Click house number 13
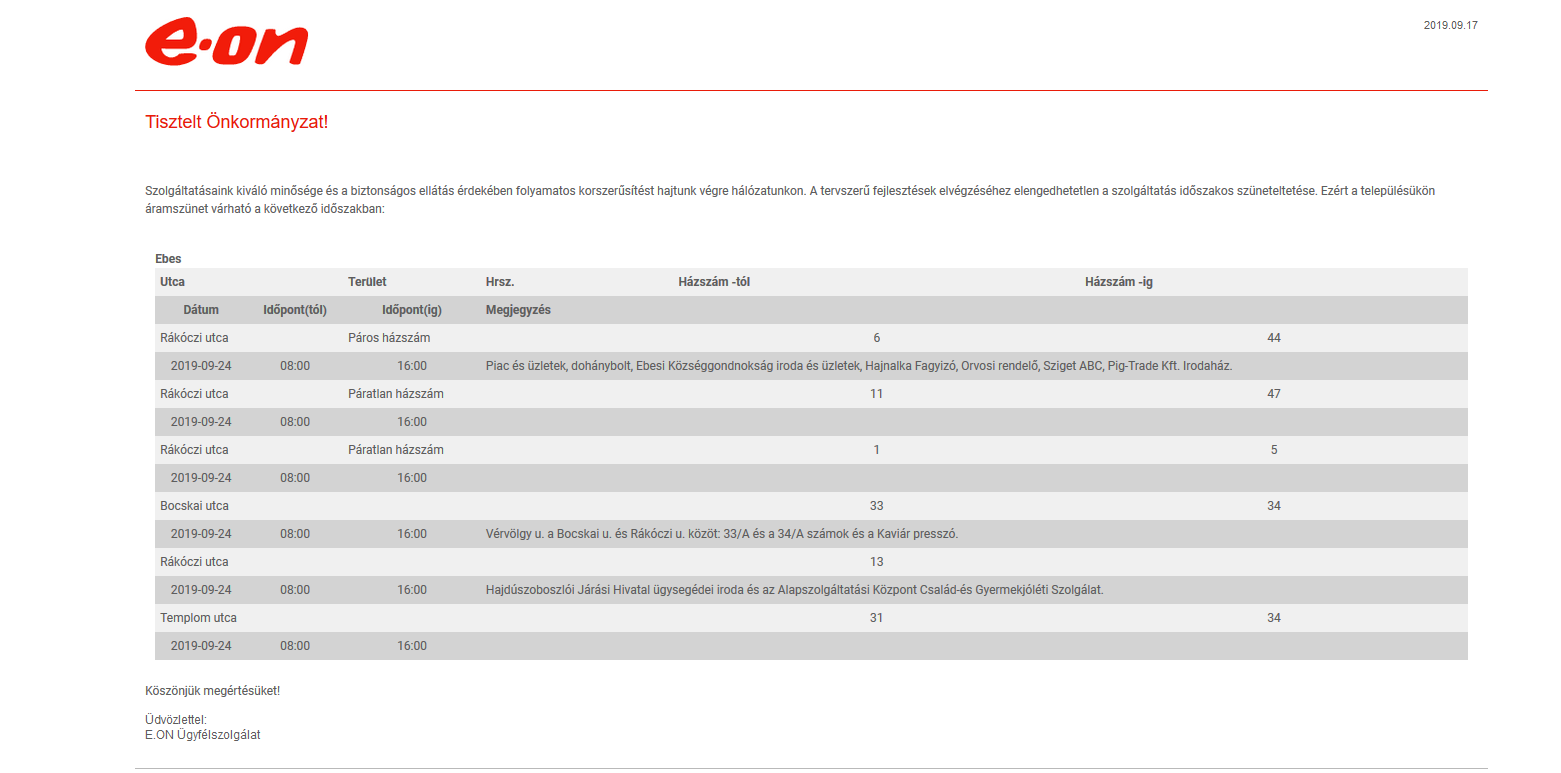The height and width of the screenshot is (773, 1561). tap(877, 562)
